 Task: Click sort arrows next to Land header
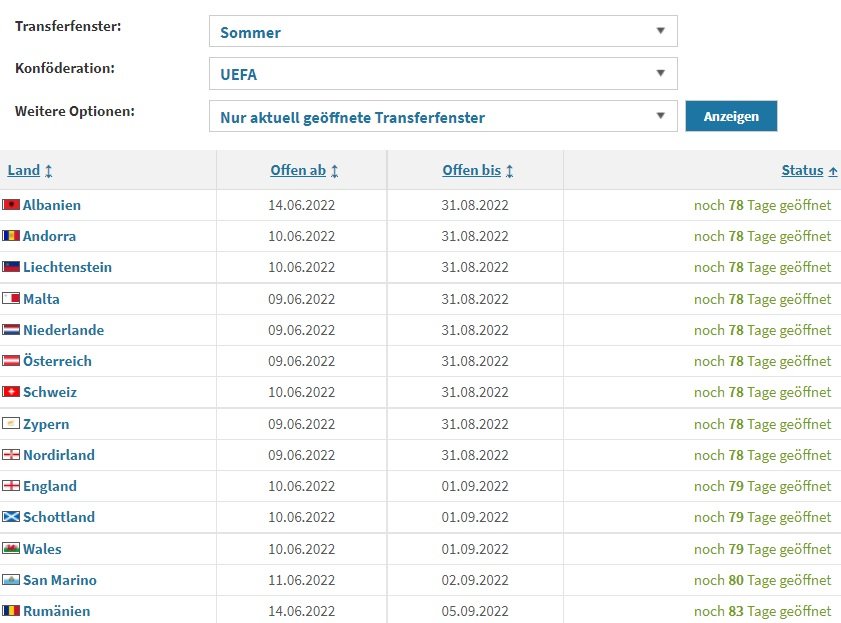point(49,171)
